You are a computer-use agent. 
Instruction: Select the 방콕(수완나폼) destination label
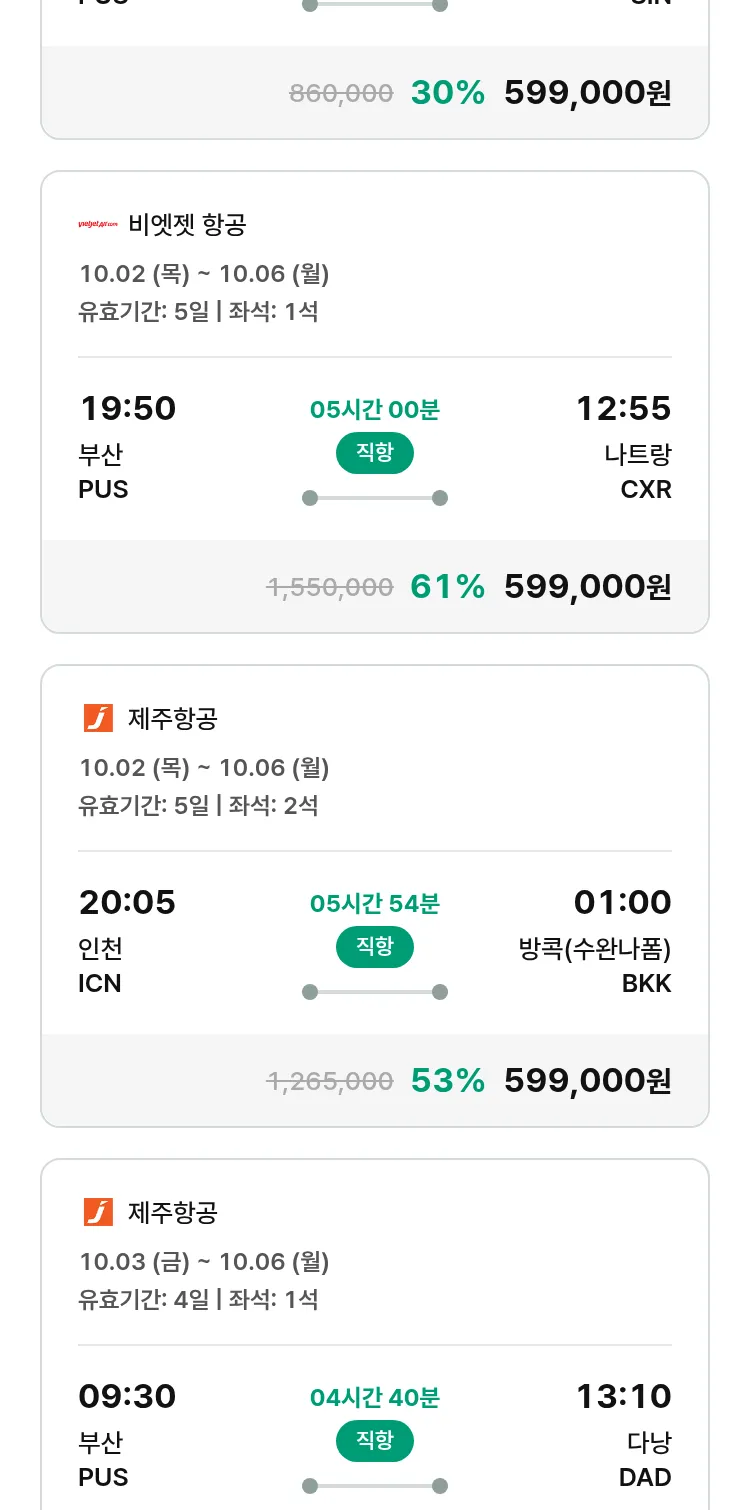[x=595, y=948]
